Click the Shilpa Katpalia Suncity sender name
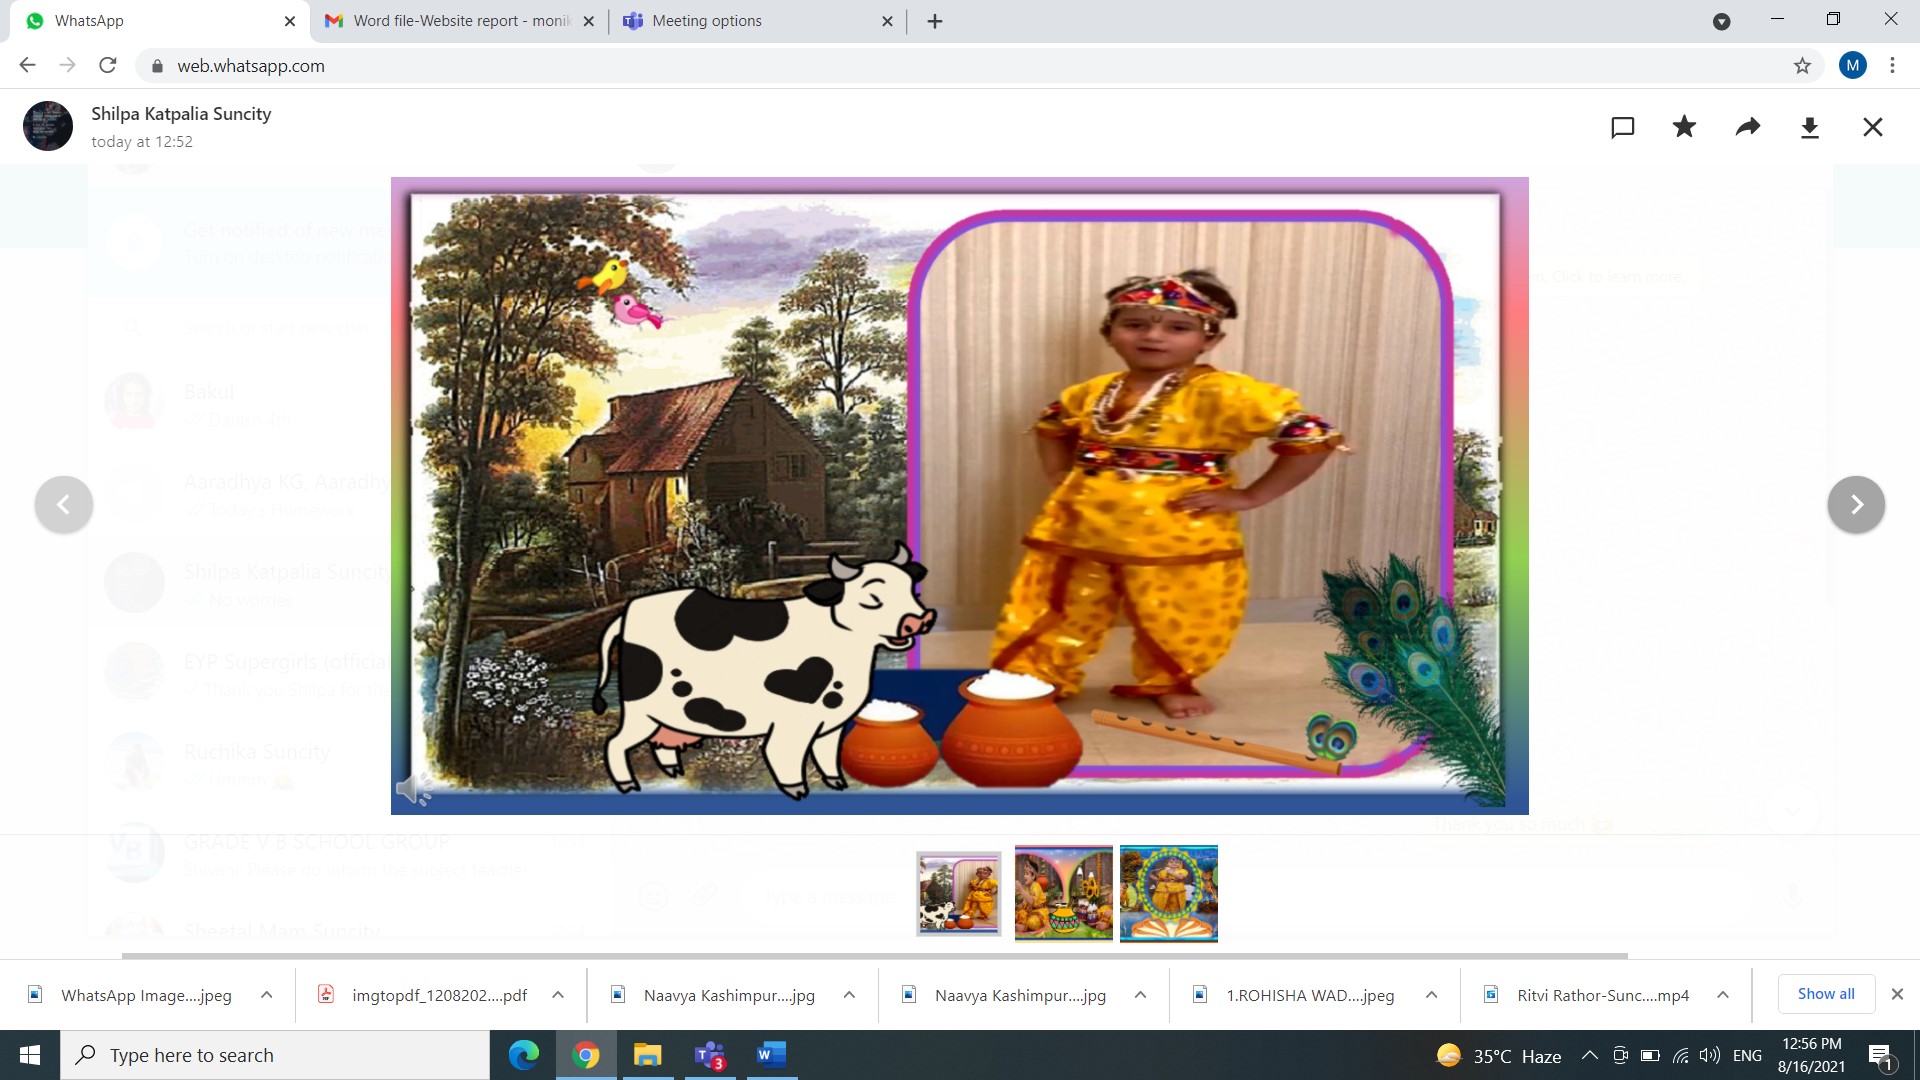1920x1080 pixels. [x=181, y=113]
